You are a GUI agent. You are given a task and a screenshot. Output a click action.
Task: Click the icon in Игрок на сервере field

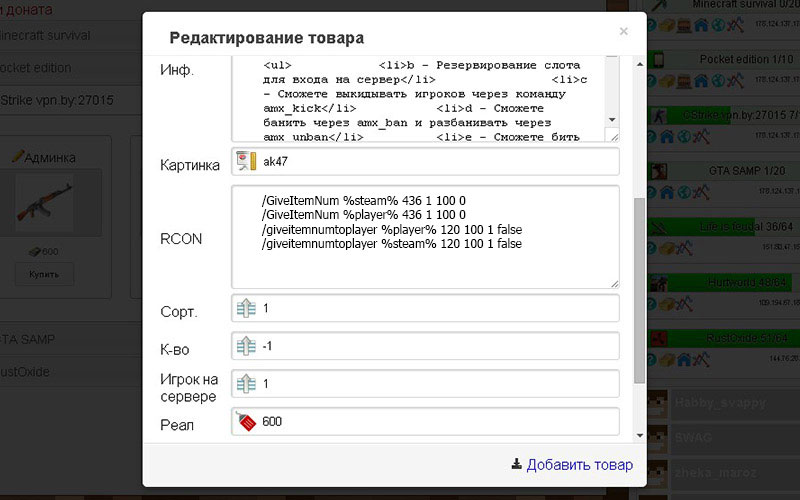click(x=246, y=383)
